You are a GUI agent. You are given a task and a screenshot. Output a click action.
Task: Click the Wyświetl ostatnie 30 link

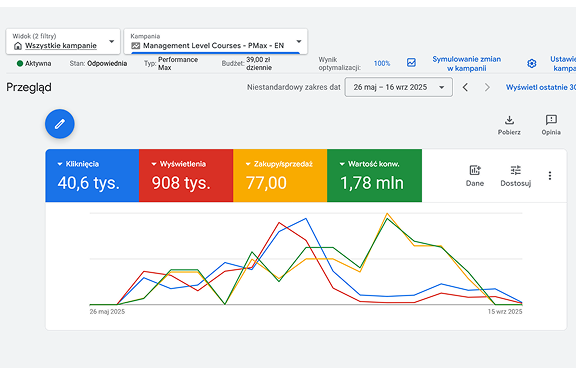pos(541,87)
